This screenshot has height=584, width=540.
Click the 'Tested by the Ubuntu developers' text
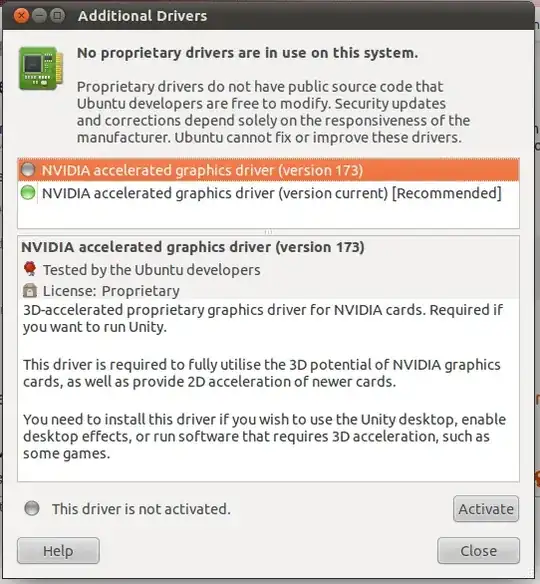coord(152,270)
